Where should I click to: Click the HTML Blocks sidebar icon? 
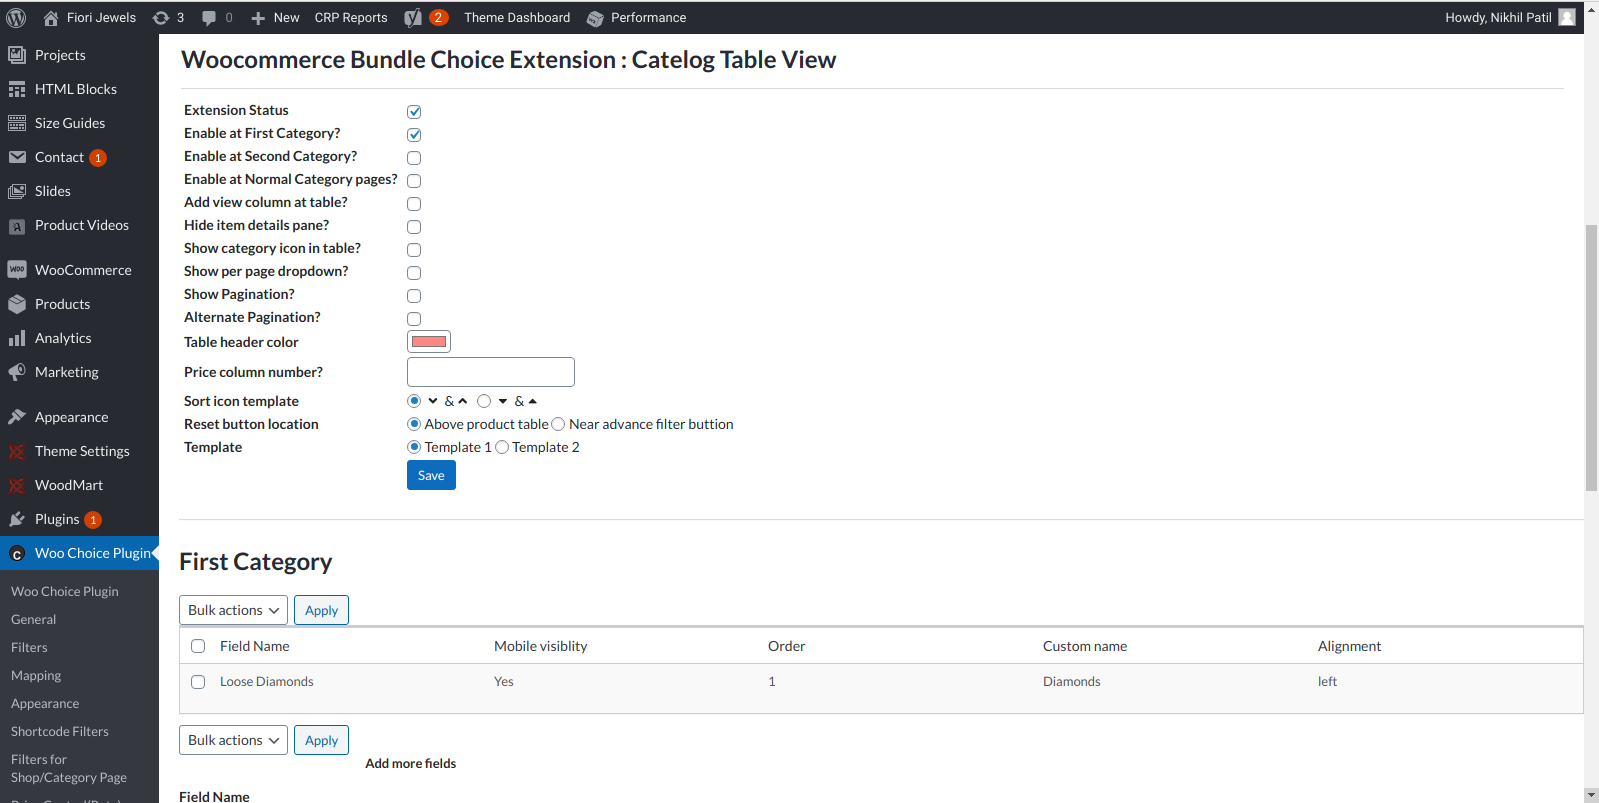(17, 89)
